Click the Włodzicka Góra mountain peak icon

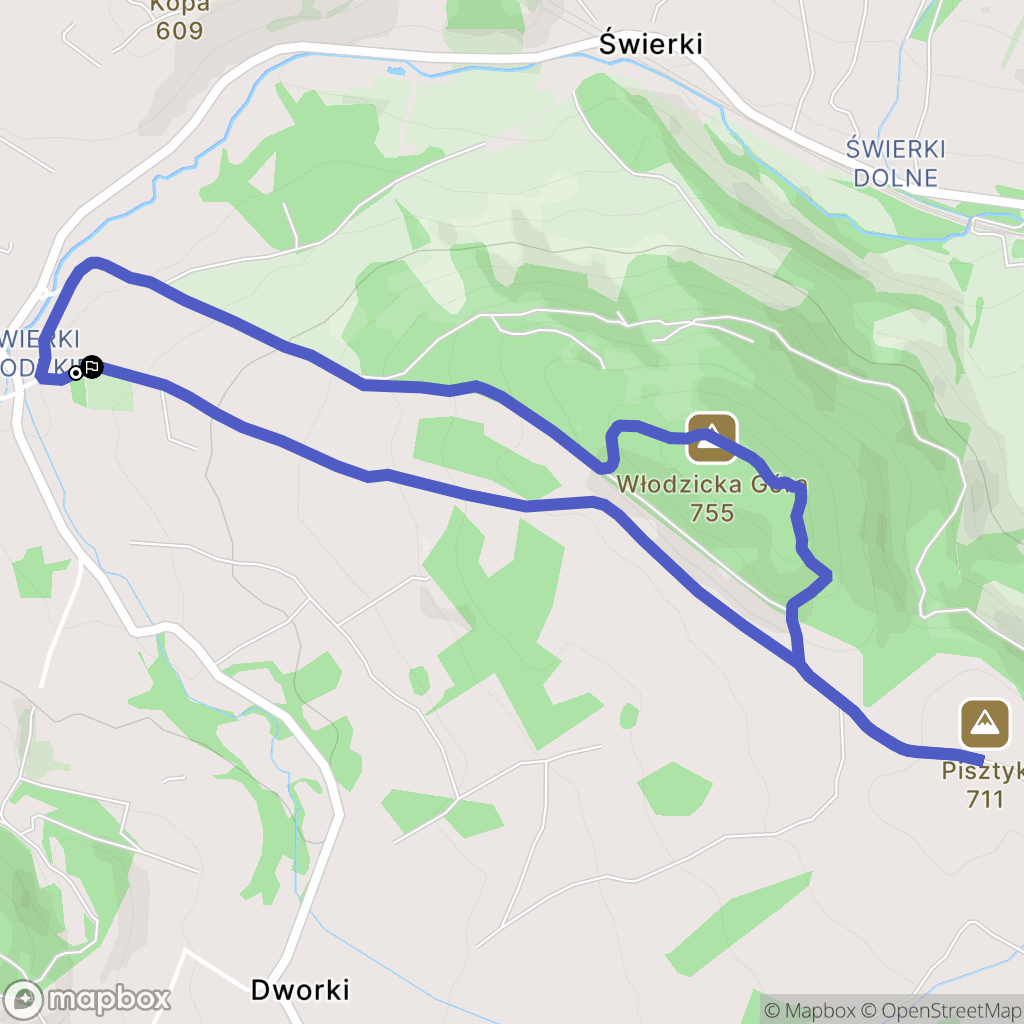pos(712,438)
